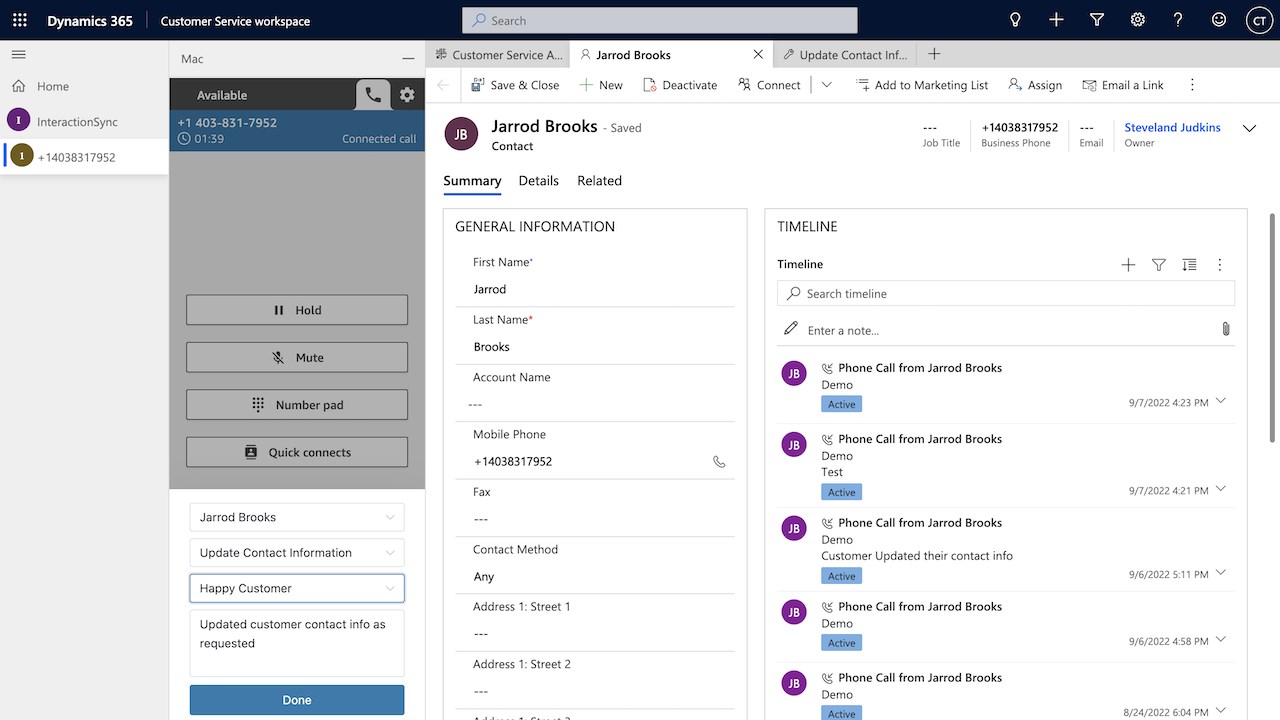Viewport: 1280px width, 720px height.
Task: Click the Done button
Action: click(297, 700)
